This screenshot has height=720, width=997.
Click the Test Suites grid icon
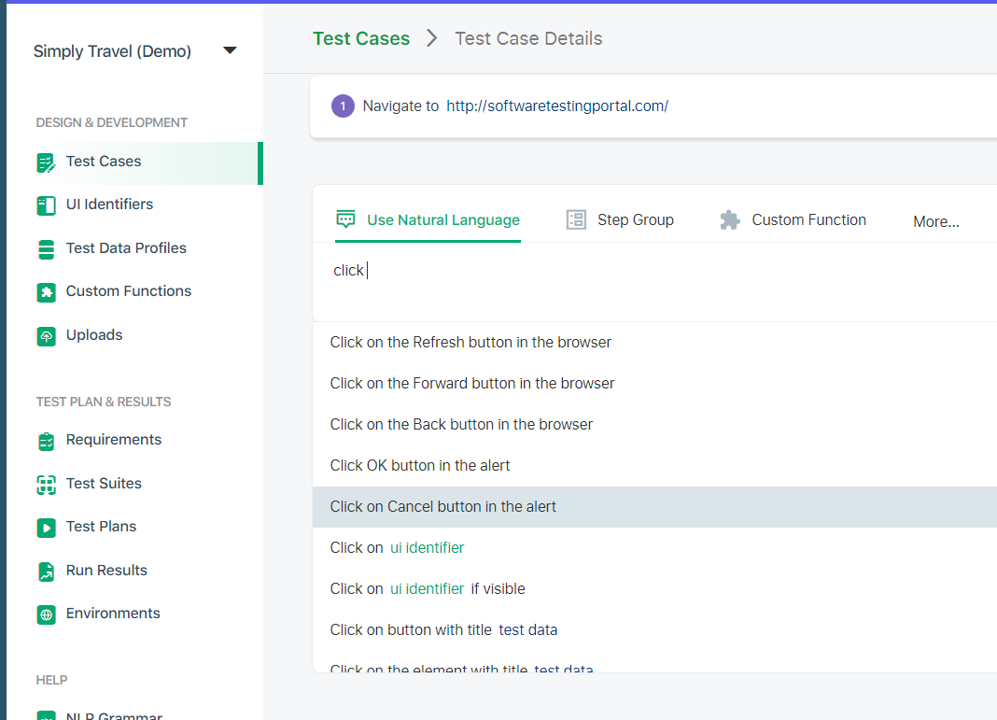click(46, 485)
